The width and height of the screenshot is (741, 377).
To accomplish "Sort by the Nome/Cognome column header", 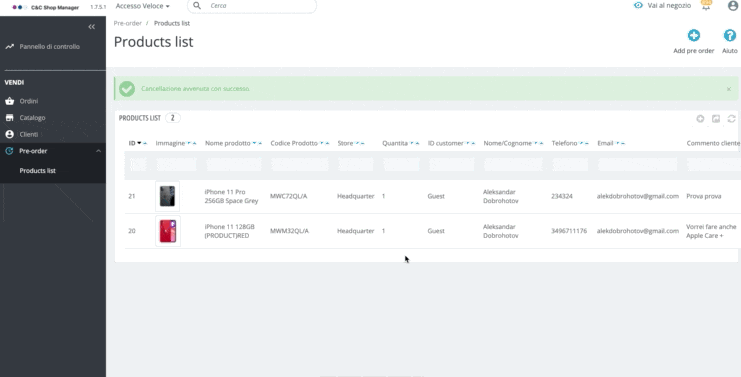I will [x=508, y=143].
